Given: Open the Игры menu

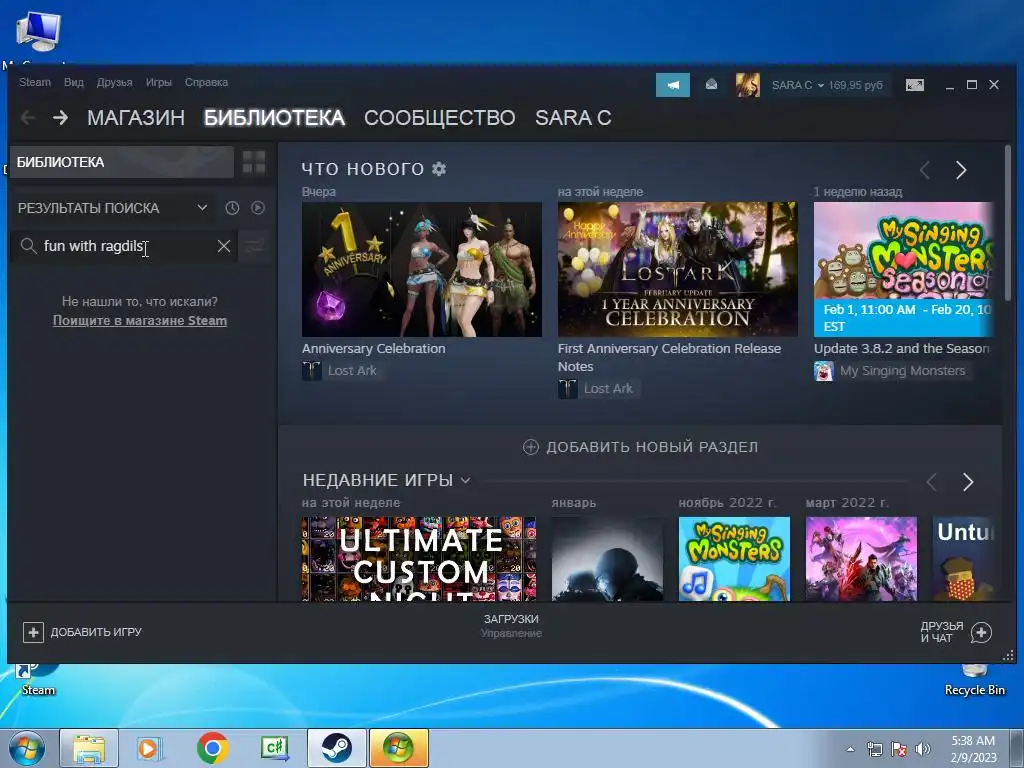Looking at the screenshot, I should pyautogui.click(x=159, y=82).
